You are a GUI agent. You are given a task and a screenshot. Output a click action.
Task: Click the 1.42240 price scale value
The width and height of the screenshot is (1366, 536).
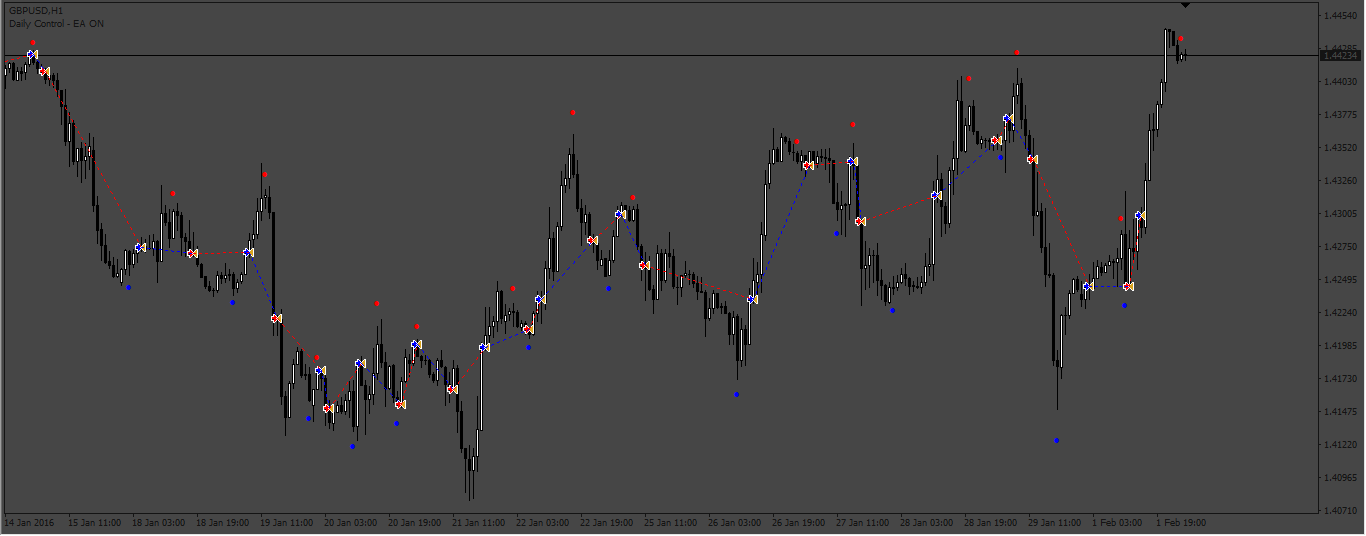1340,313
